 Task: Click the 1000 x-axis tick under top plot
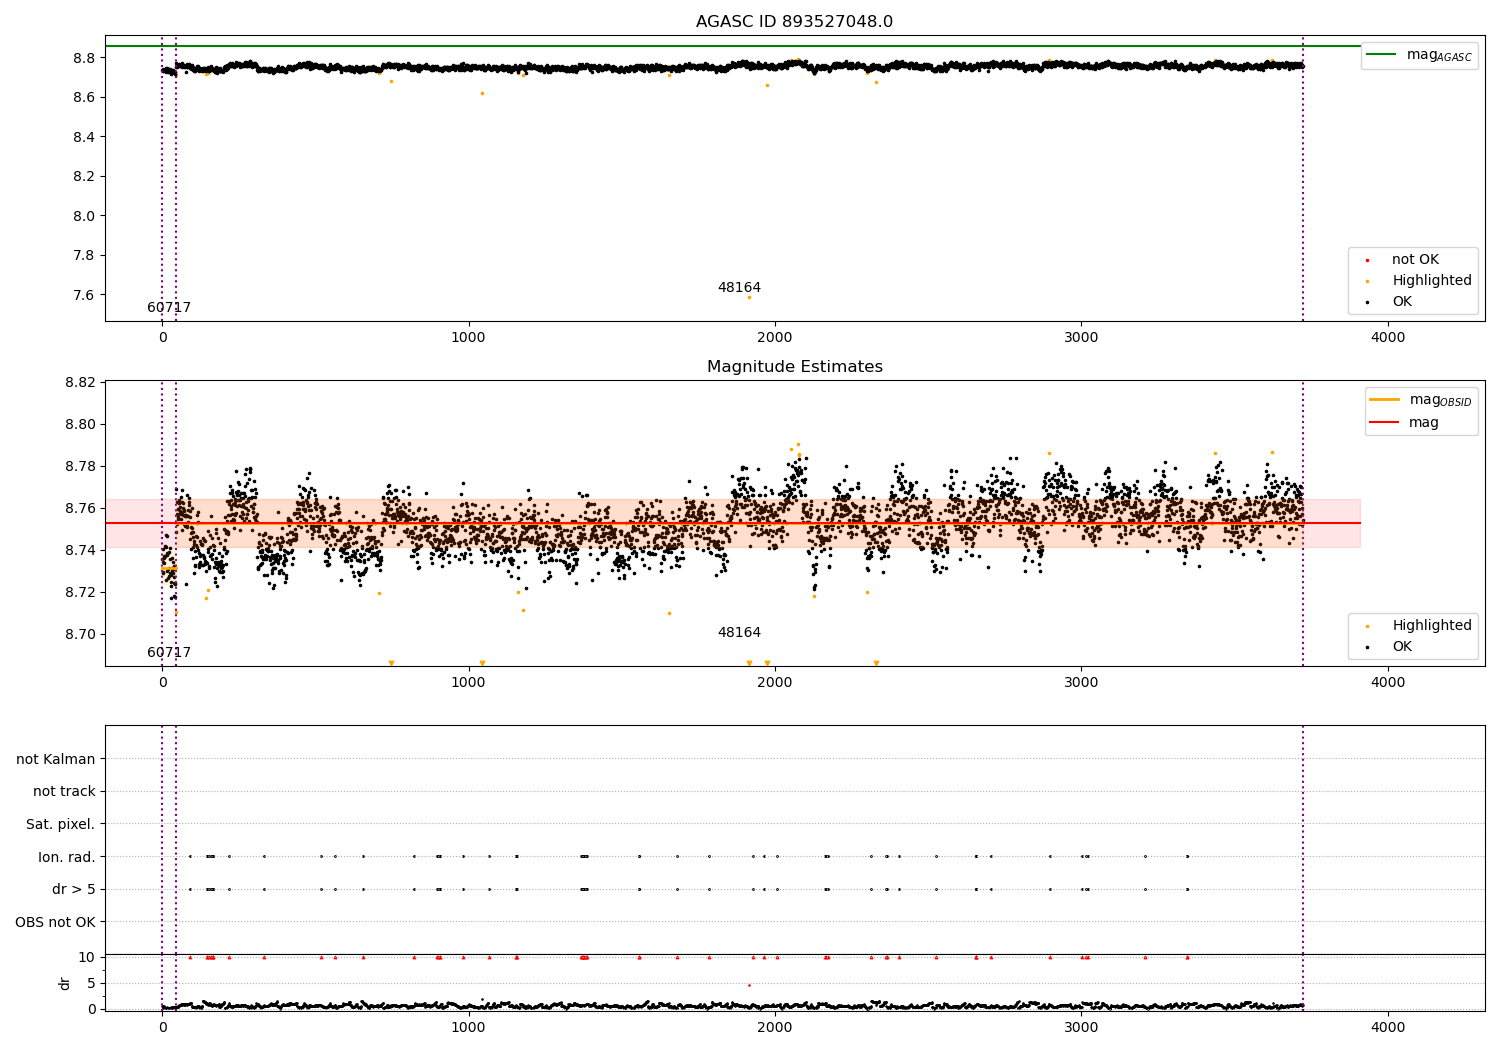coord(468,338)
